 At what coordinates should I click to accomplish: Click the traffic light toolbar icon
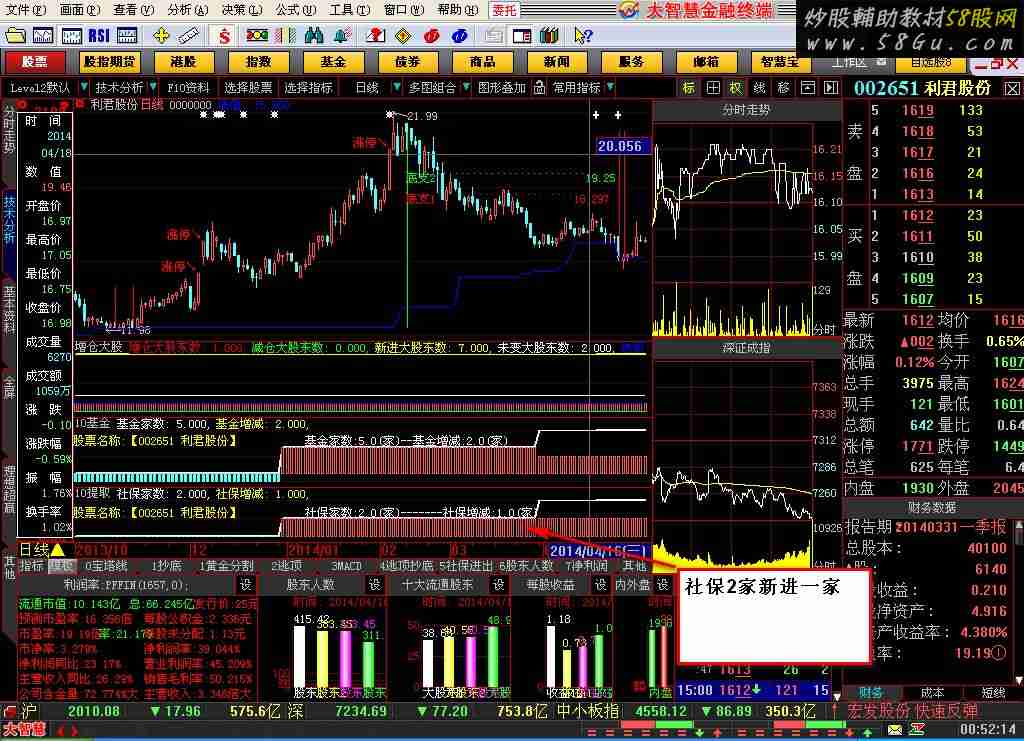click(x=257, y=35)
